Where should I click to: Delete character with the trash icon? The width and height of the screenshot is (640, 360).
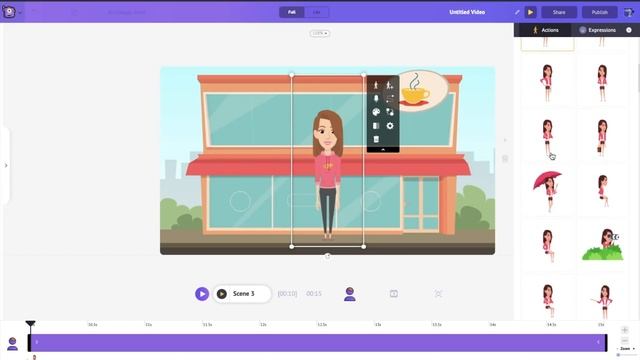click(376, 139)
